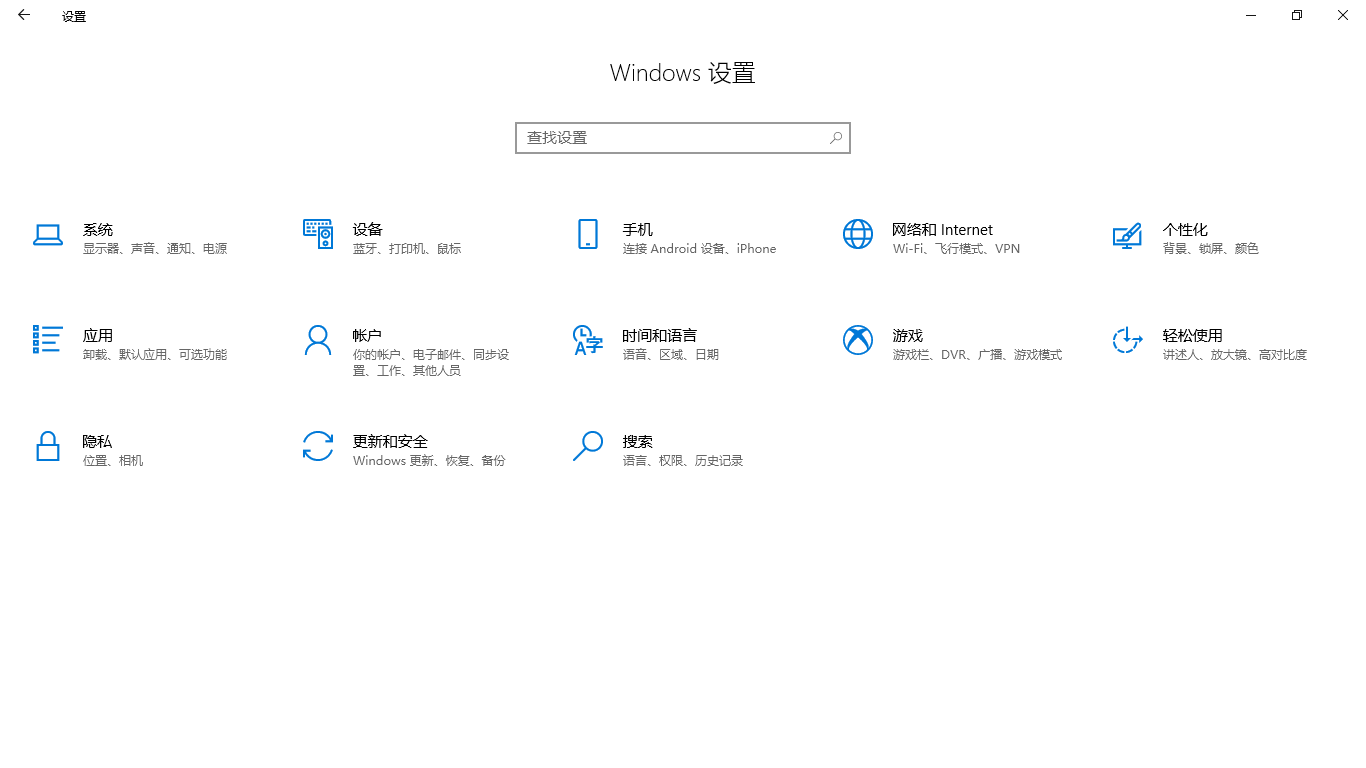Select the 隐私 heading
Screen dimensions: 1366x768
98,442
